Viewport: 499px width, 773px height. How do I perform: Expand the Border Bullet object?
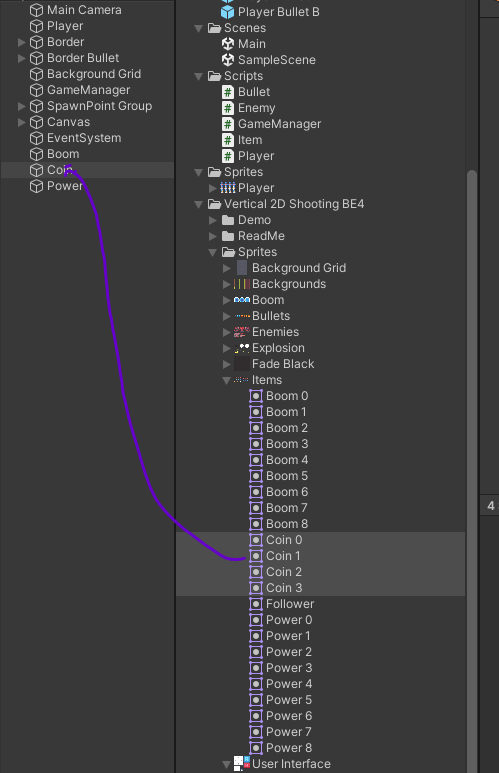click(x=22, y=58)
